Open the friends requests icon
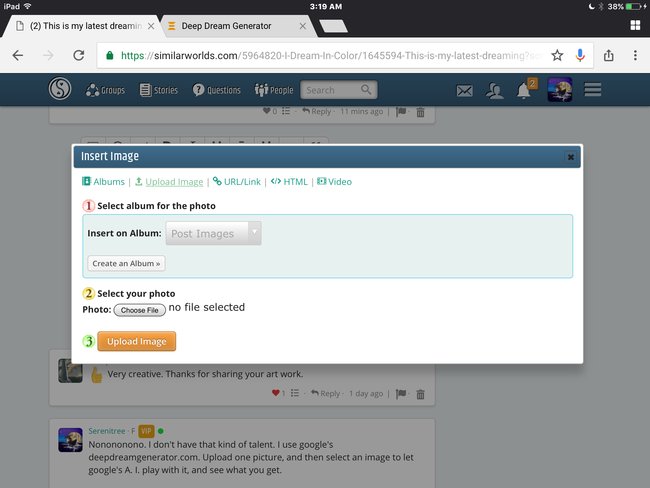 tap(494, 90)
